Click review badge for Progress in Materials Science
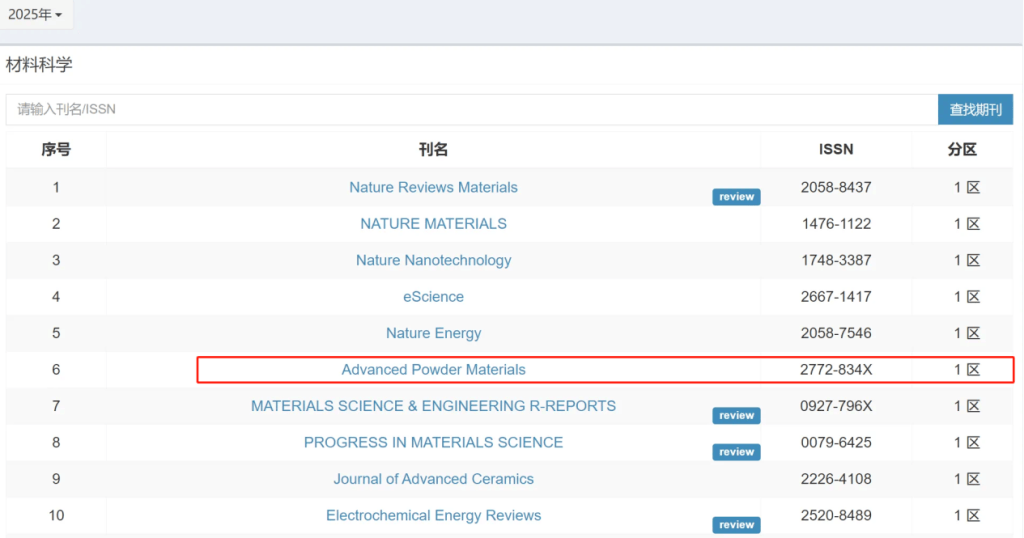 tap(736, 452)
